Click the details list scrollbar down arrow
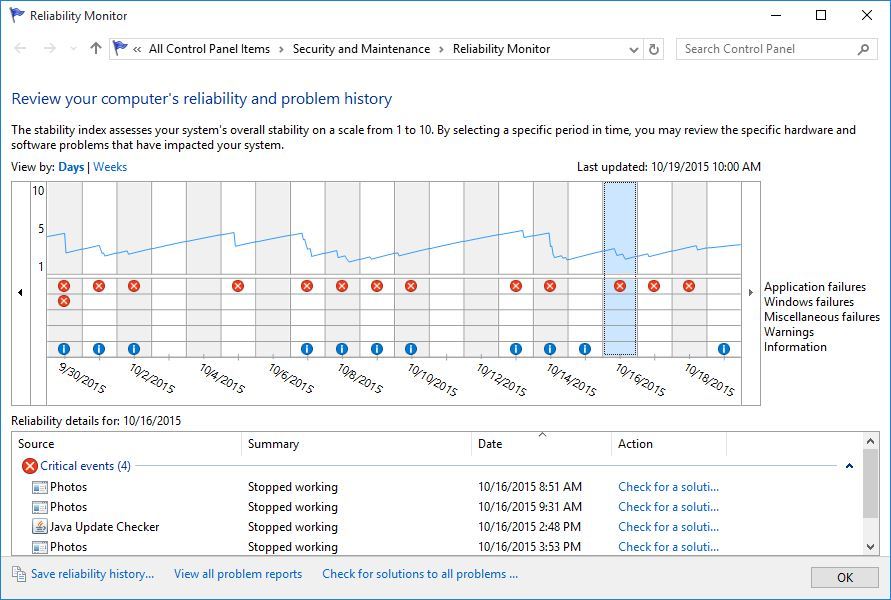Viewport: 891px width, 600px height. 870,547
